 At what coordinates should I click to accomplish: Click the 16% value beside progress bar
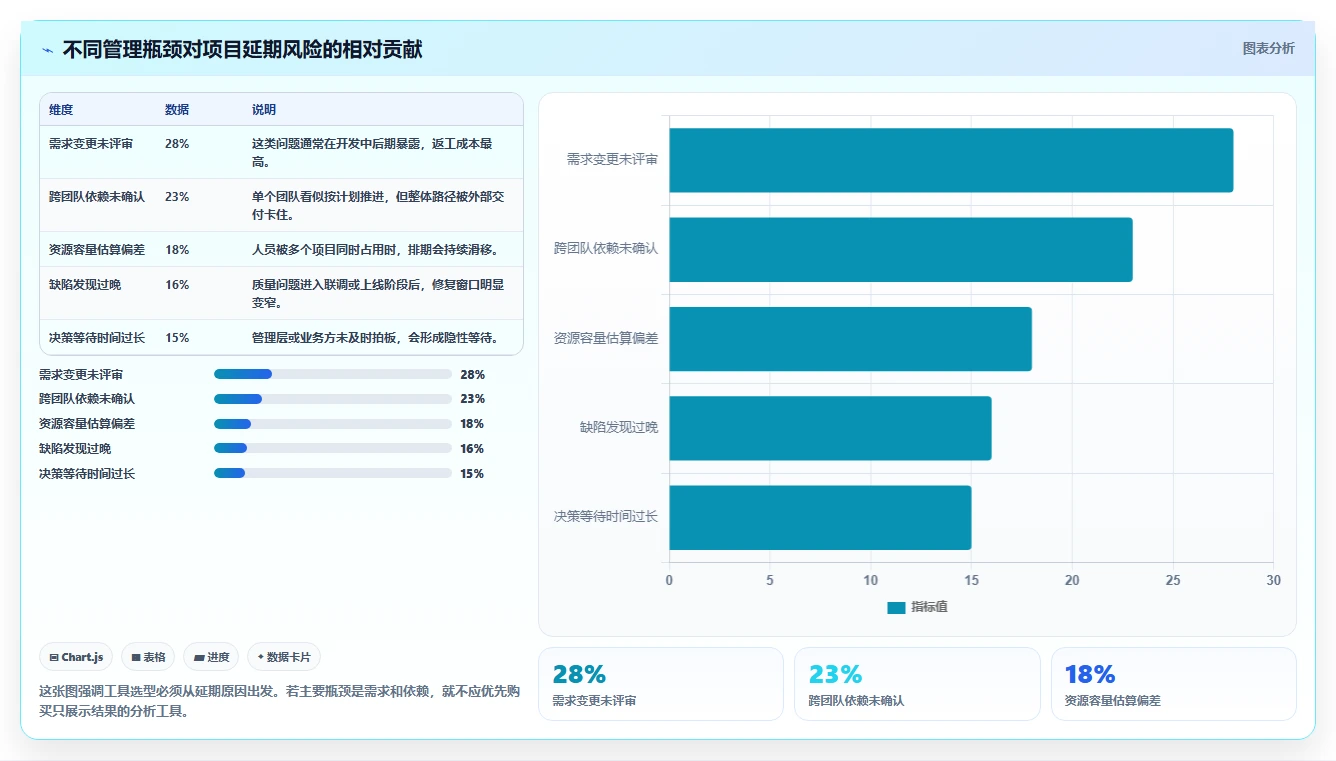(472, 449)
